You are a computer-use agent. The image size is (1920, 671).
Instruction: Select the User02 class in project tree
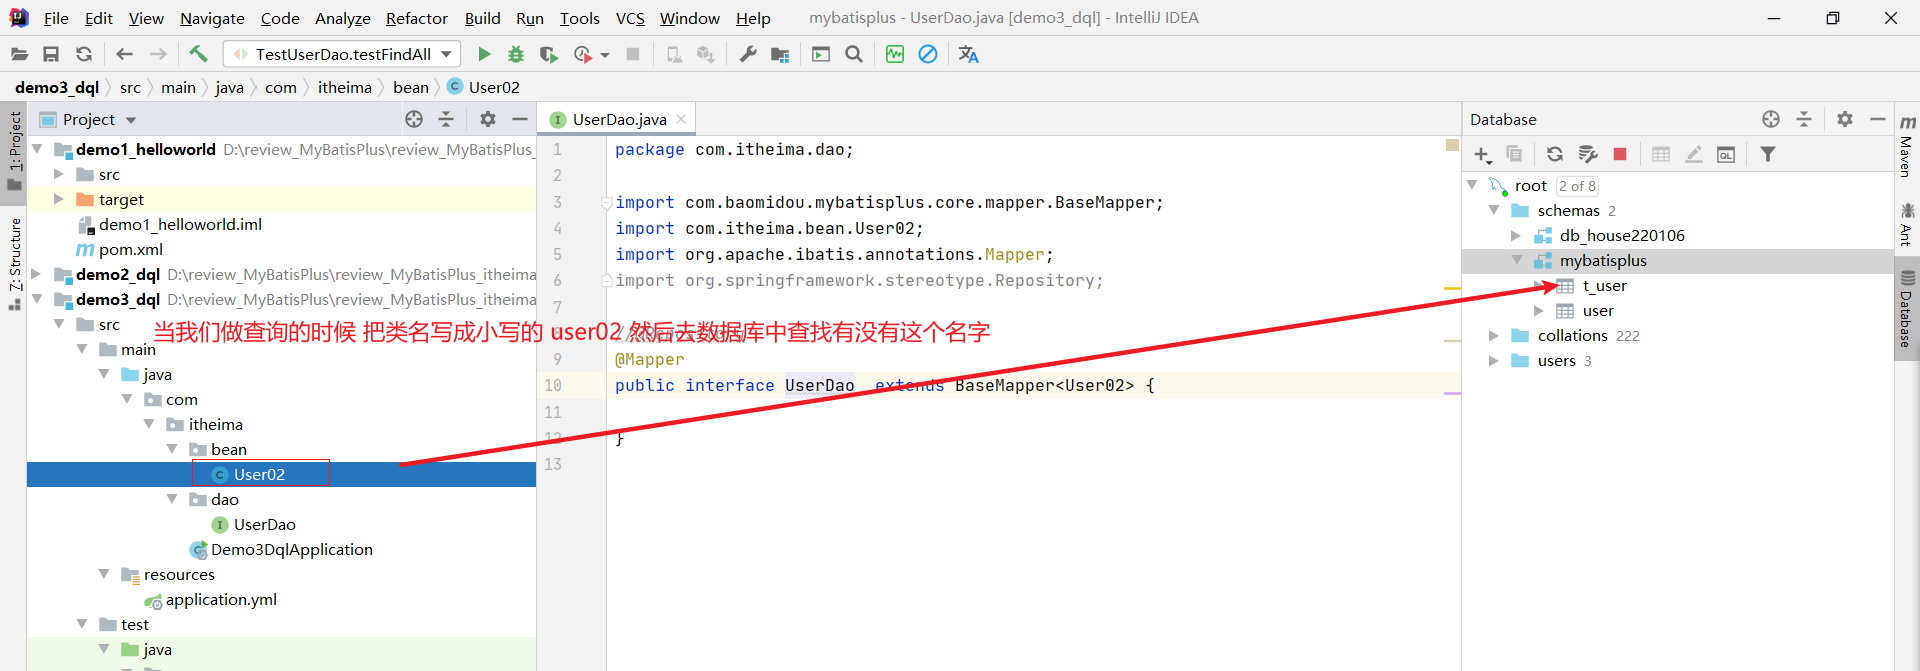click(x=259, y=474)
